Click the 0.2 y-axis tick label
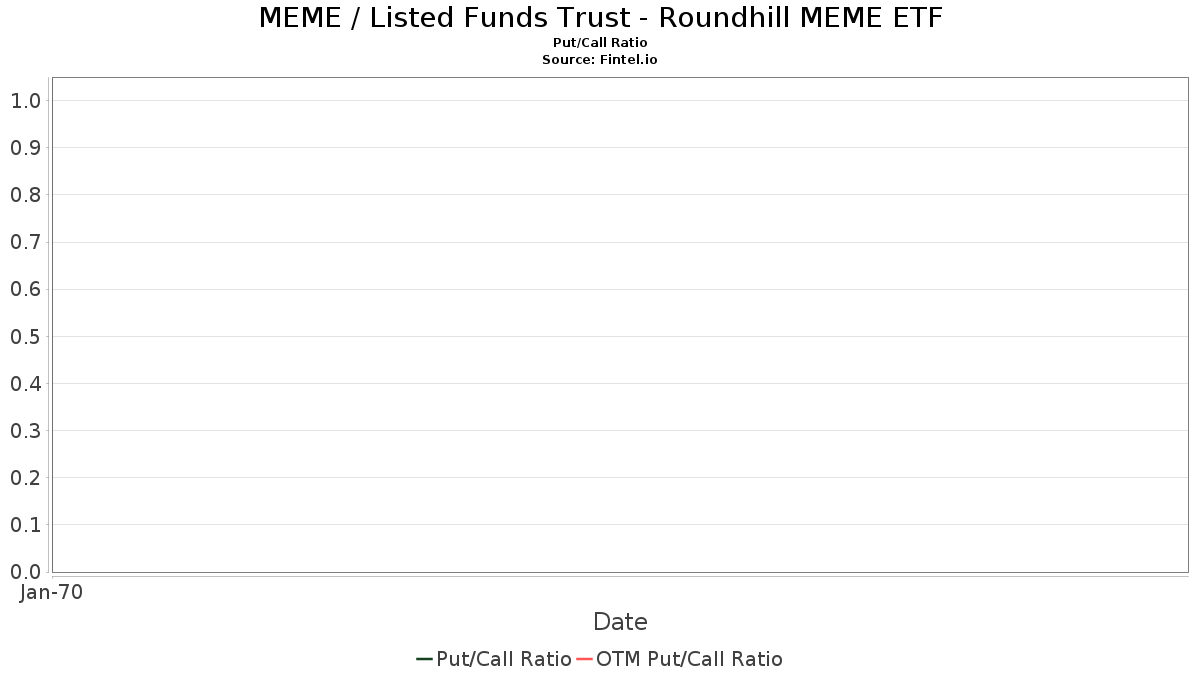Image resolution: width=1200 pixels, height=675 pixels. [25, 477]
